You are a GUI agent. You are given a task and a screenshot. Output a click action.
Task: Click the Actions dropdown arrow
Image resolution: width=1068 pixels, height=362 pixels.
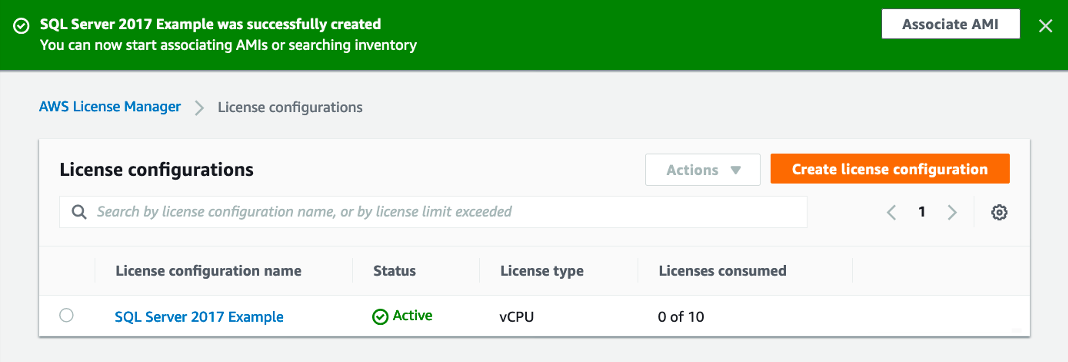point(735,170)
